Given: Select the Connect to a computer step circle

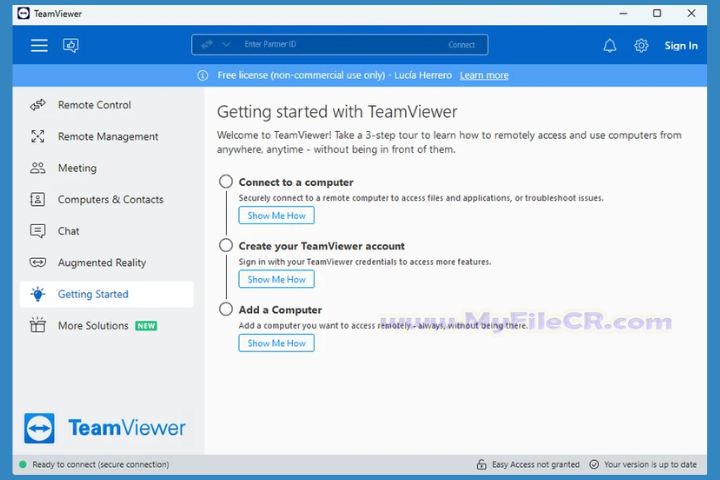Looking at the screenshot, I should click(x=226, y=181).
